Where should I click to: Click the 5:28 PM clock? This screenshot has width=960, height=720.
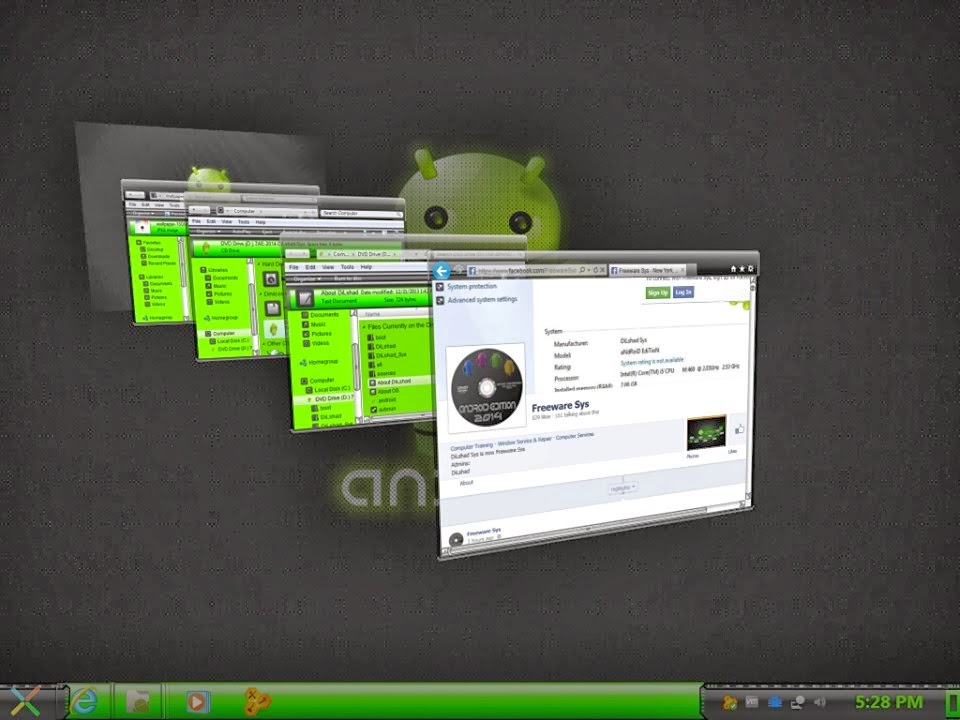pyautogui.click(x=888, y=702)
